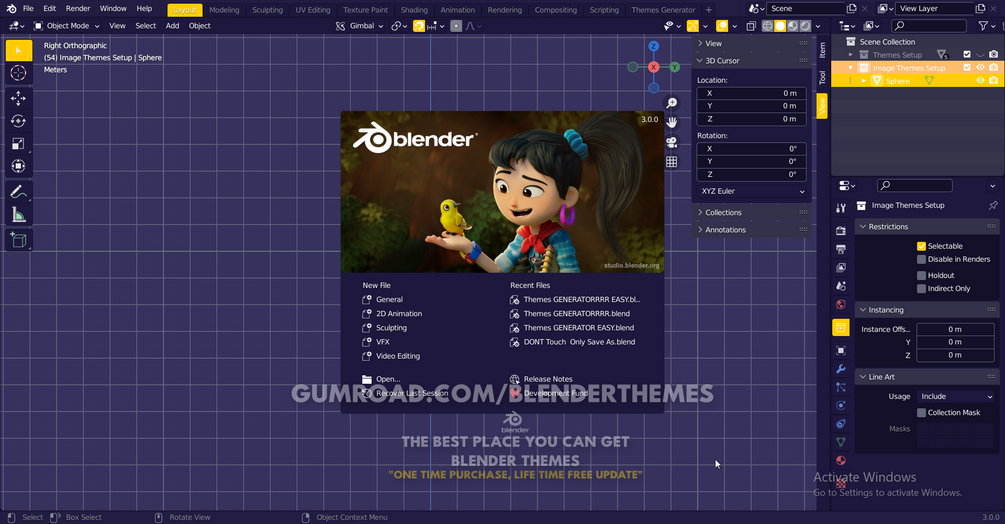Click the Rotation Z value field
The width and height of the screenshot is (1005, 524).
pyautogui.click(x=752, y=174)
